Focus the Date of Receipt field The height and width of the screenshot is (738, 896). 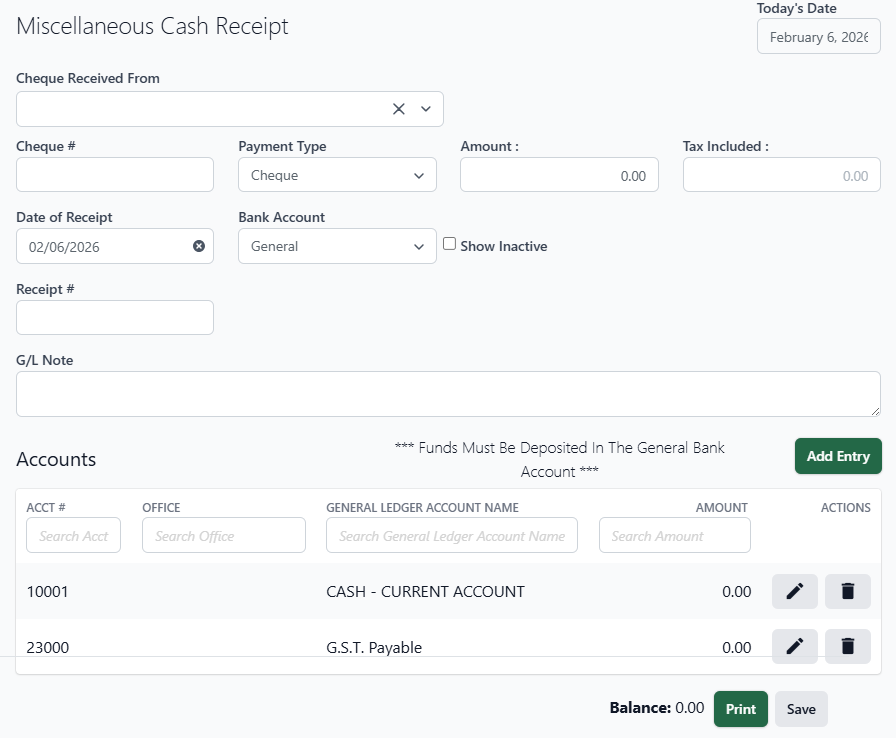pyautogui.click(x=115, y=246)
